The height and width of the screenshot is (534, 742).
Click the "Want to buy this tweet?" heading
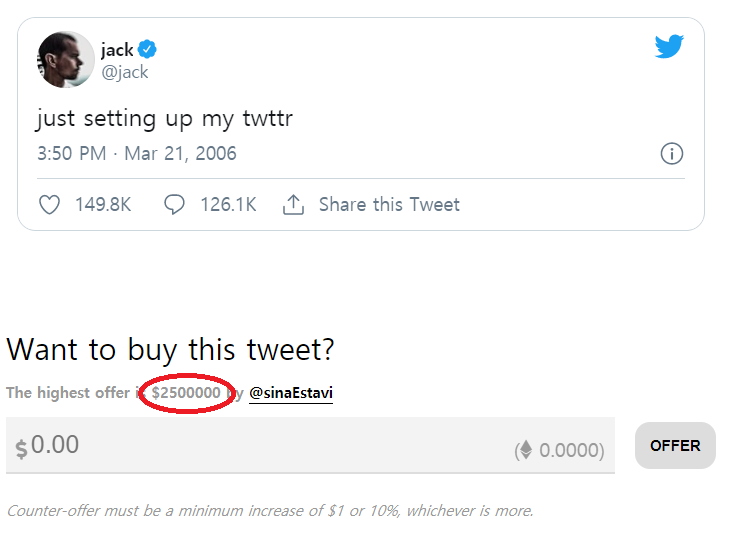point(170,349)
